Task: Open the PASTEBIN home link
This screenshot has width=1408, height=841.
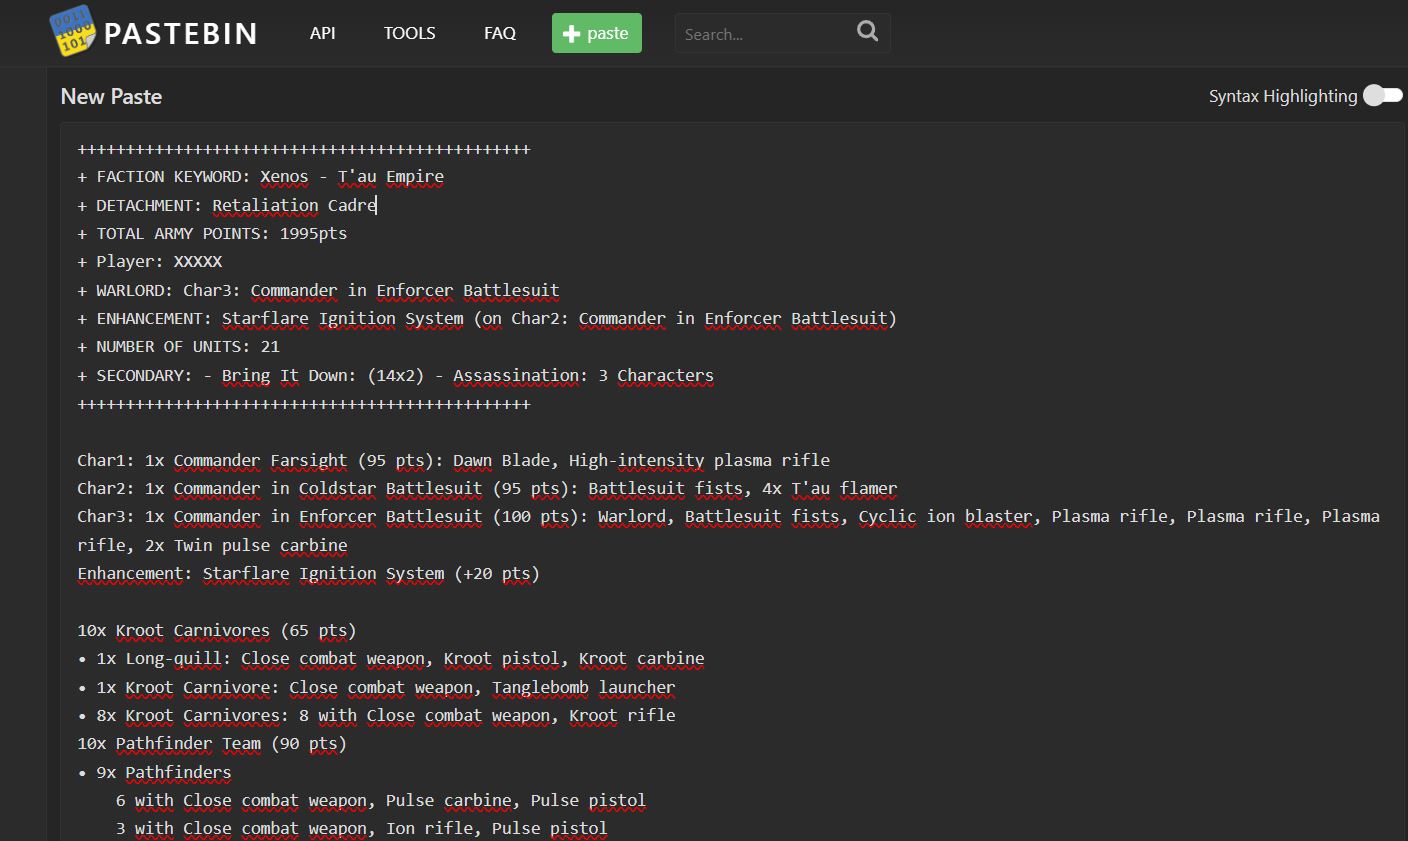Action: pyautogui.click(x=180, y=33)
